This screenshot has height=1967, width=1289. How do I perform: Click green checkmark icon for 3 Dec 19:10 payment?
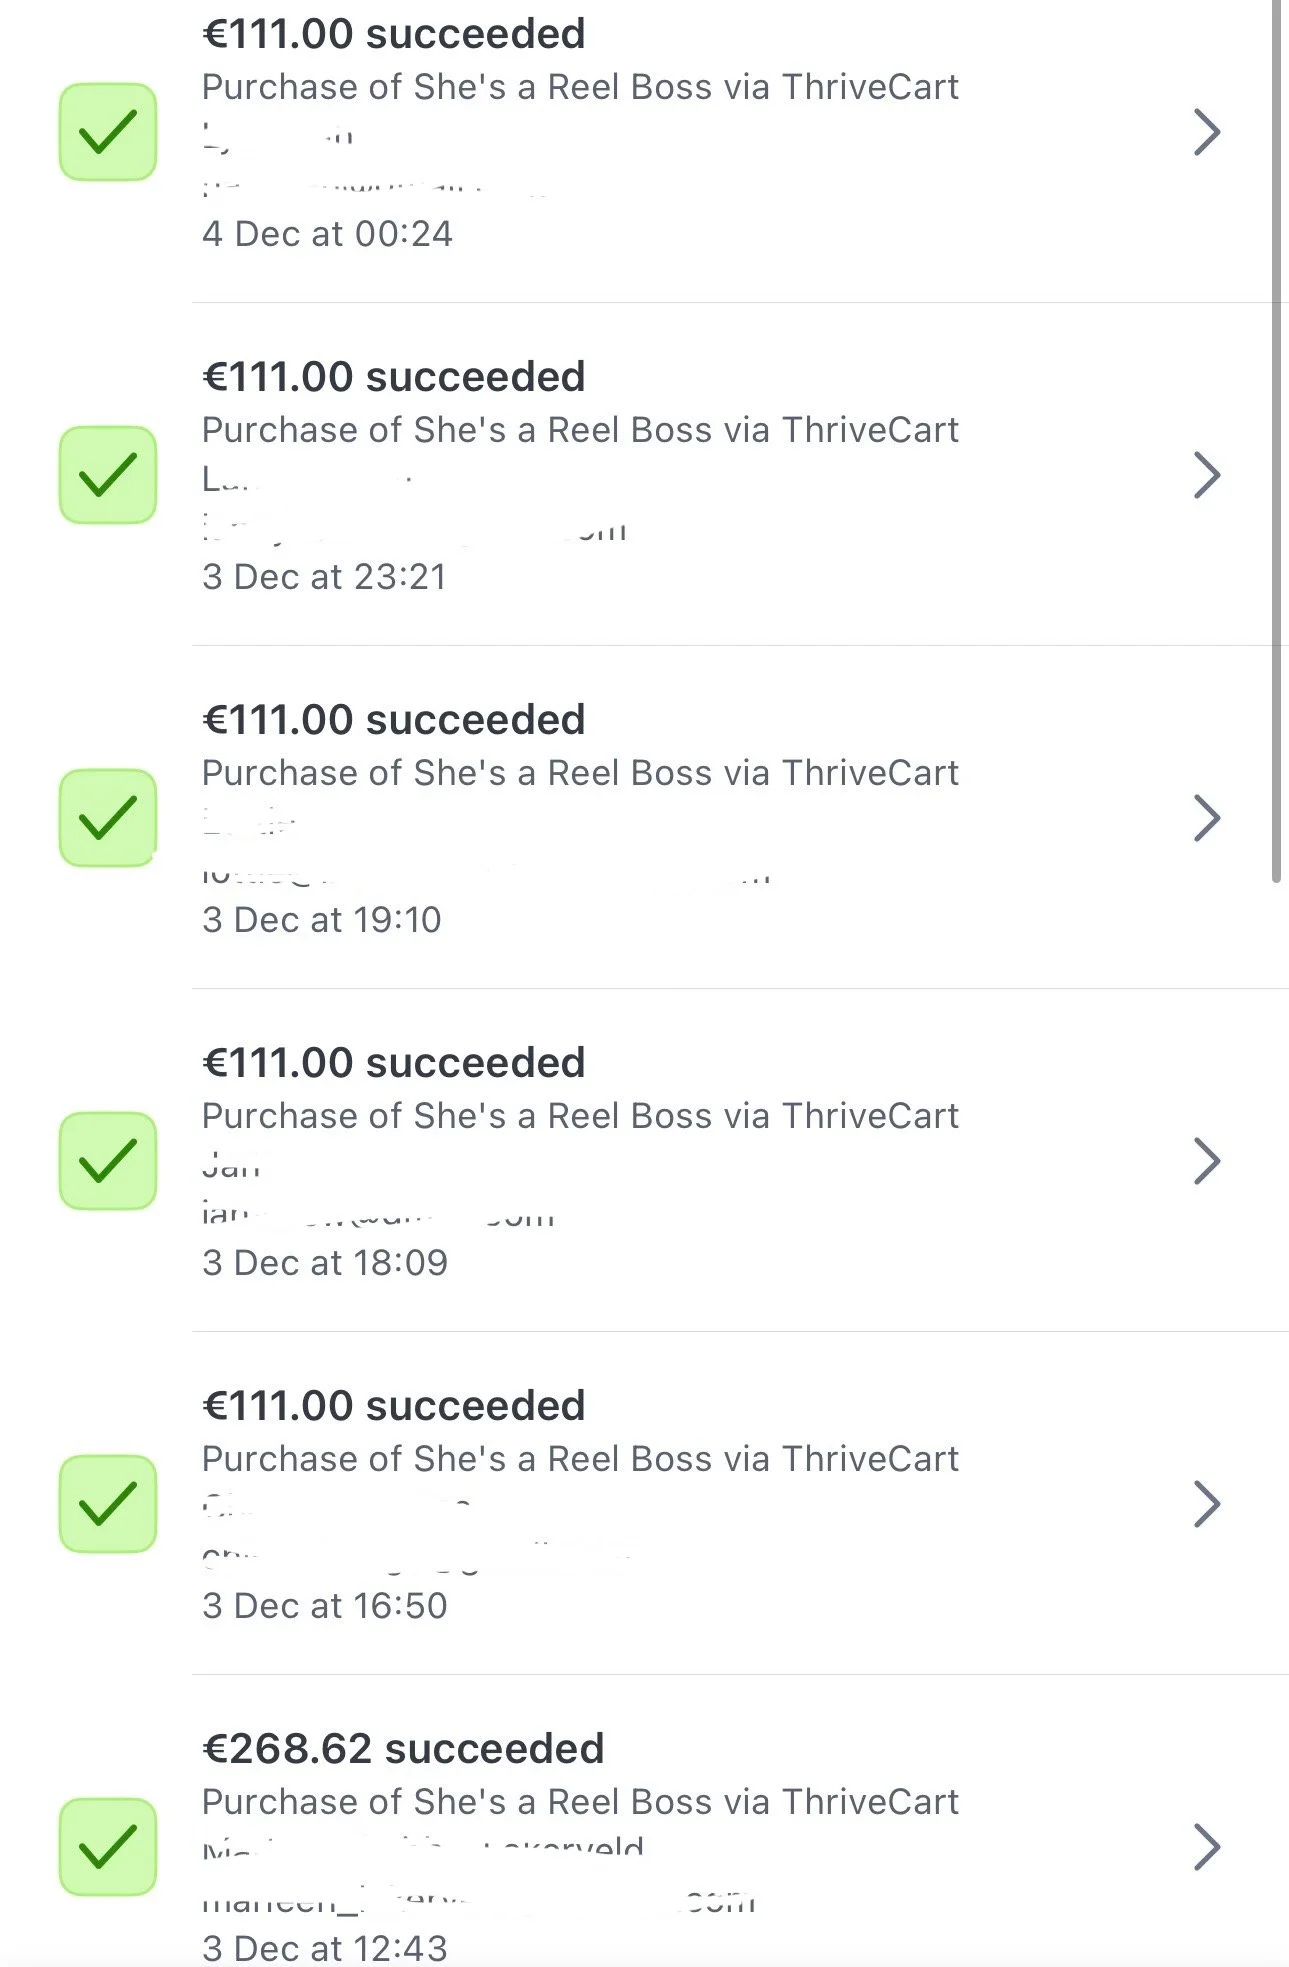tap(108, 818)
